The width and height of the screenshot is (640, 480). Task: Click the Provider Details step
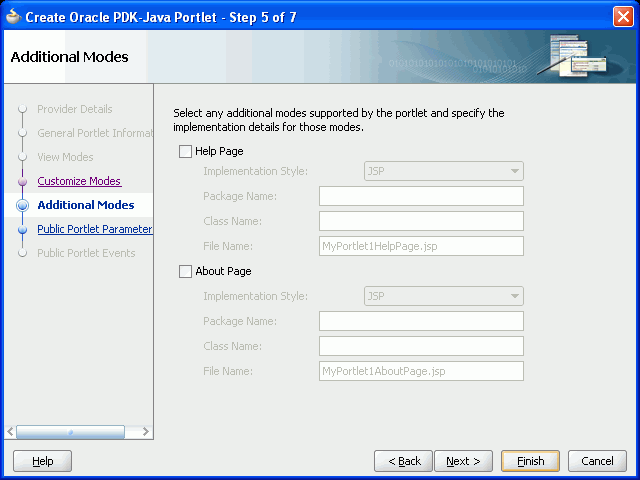point(75,109)
